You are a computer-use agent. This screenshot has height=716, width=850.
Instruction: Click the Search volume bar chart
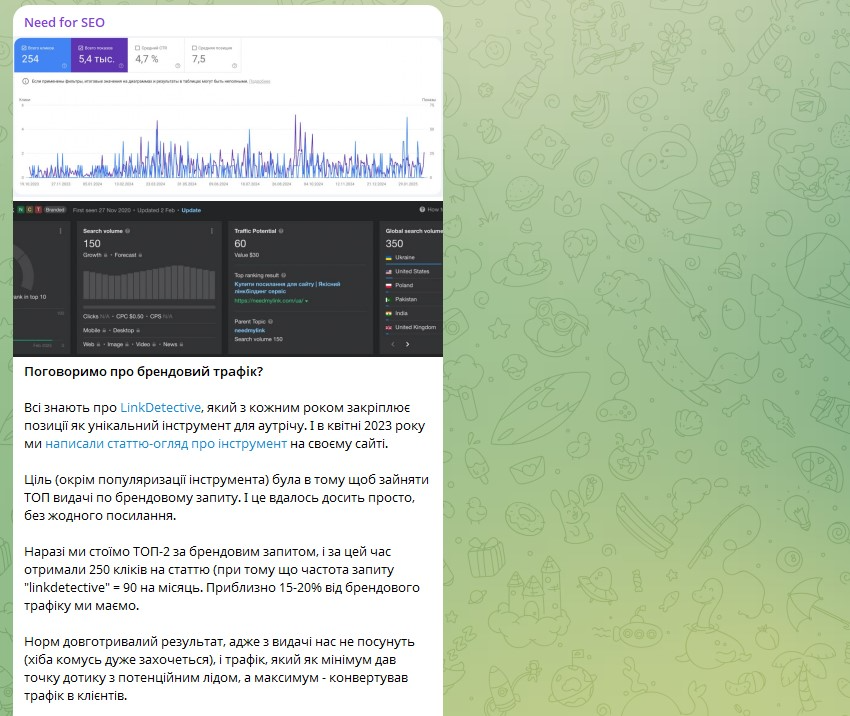pyautogui.click(x=149, y=282)
